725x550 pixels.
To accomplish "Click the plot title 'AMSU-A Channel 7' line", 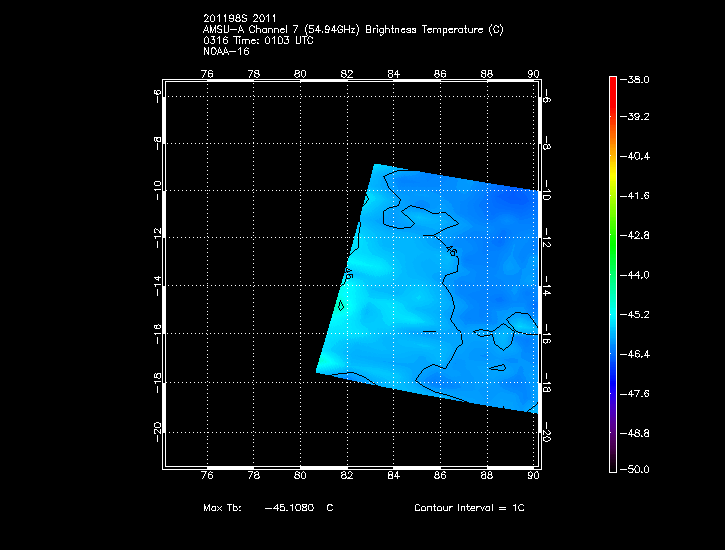I will 353,30.
